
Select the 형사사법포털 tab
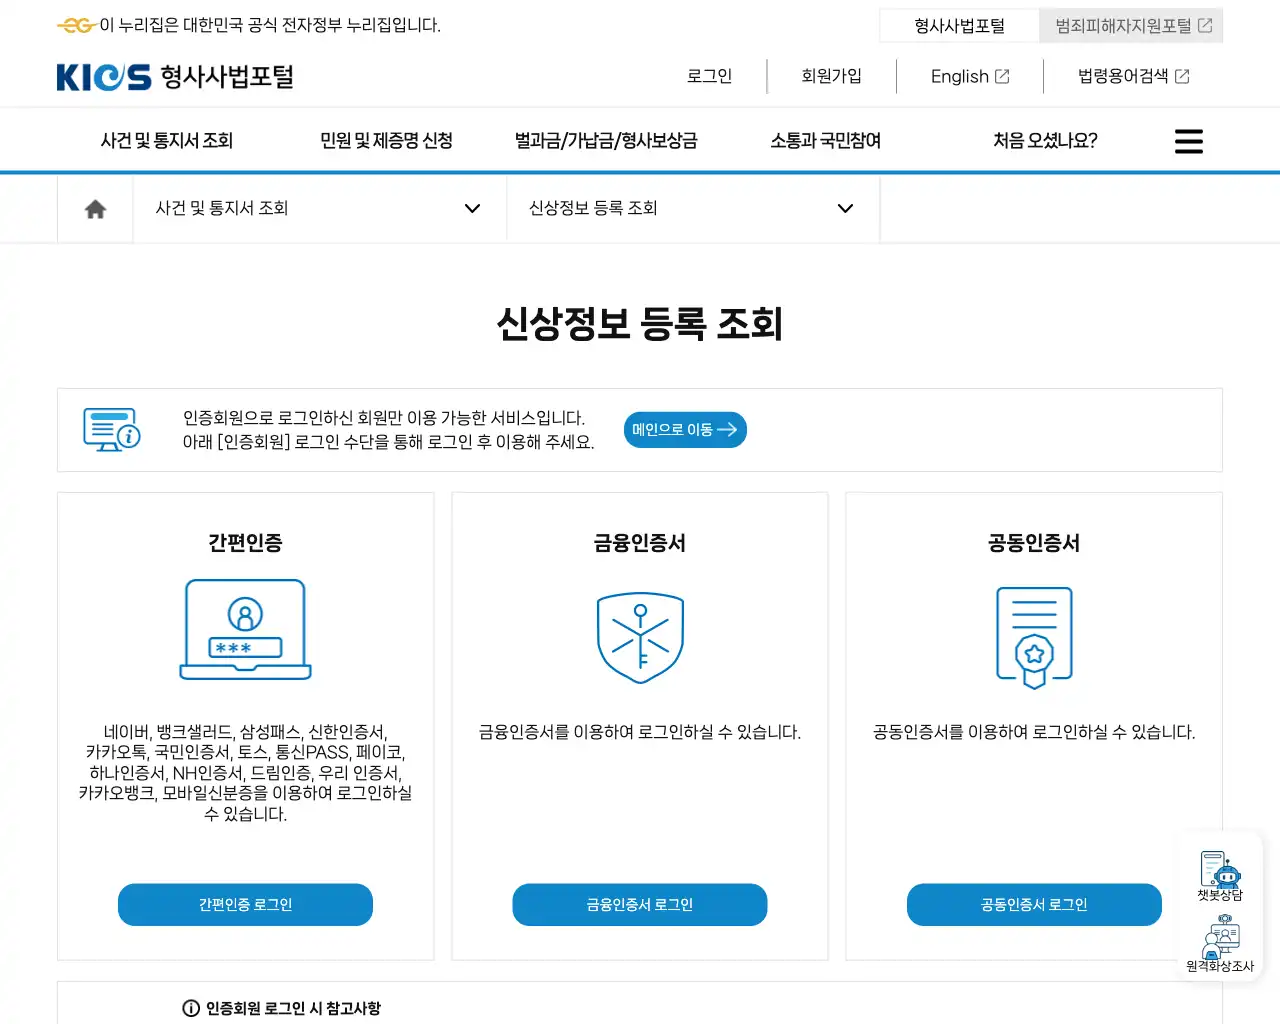[960, 26]
